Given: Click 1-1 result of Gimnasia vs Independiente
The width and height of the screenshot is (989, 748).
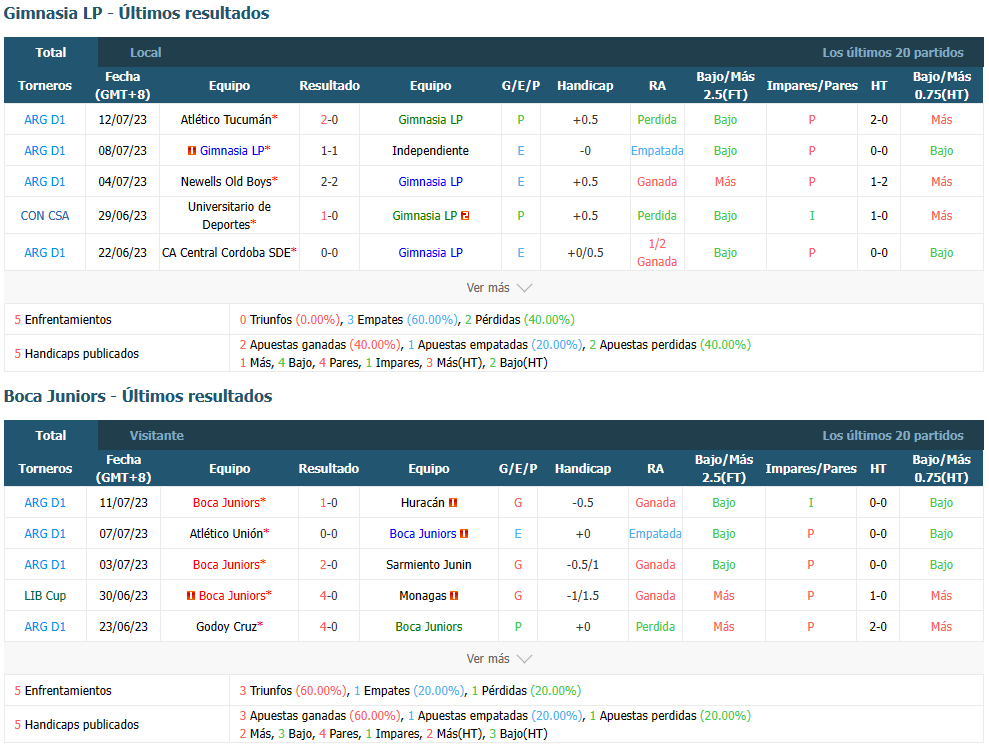Looking at the screenshot, I should (329, 151).
